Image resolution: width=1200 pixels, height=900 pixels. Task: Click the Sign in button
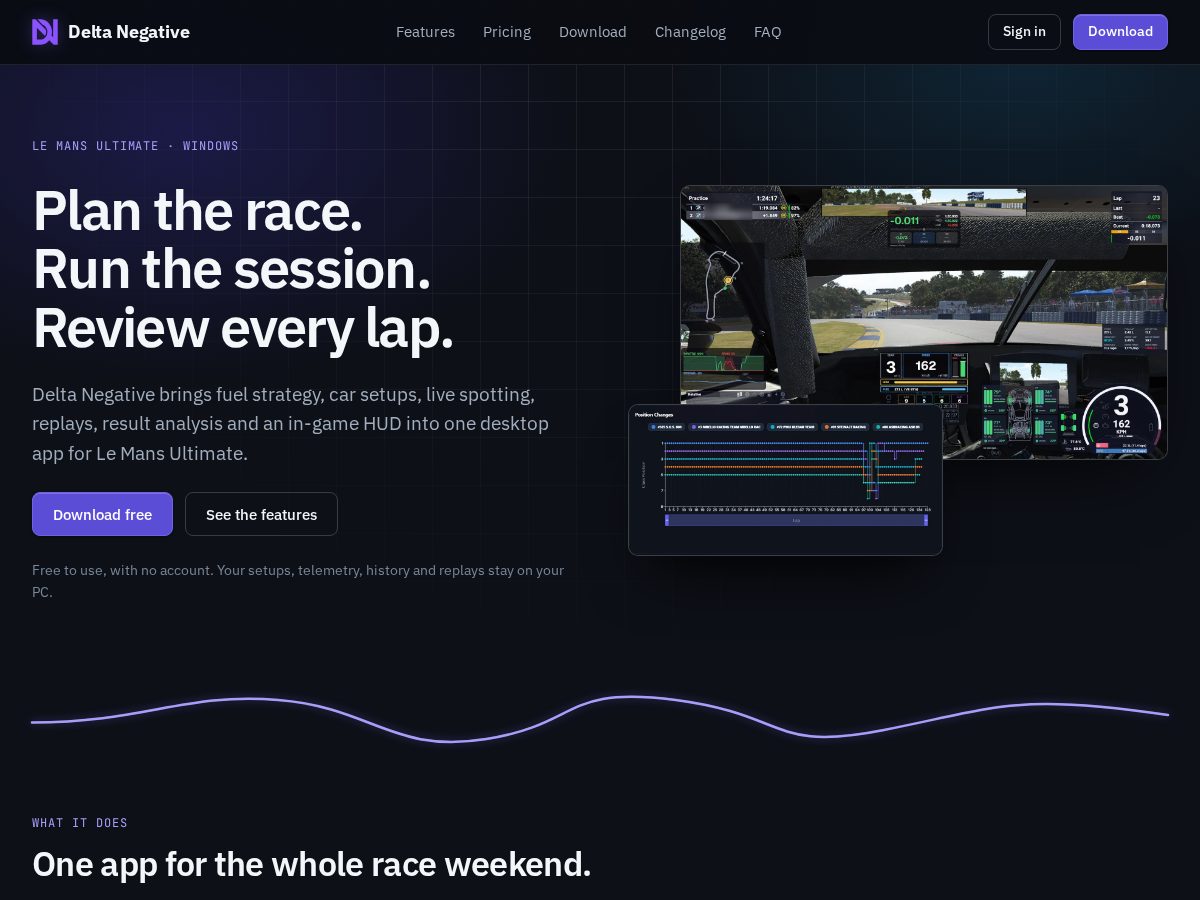(1024, 32)
